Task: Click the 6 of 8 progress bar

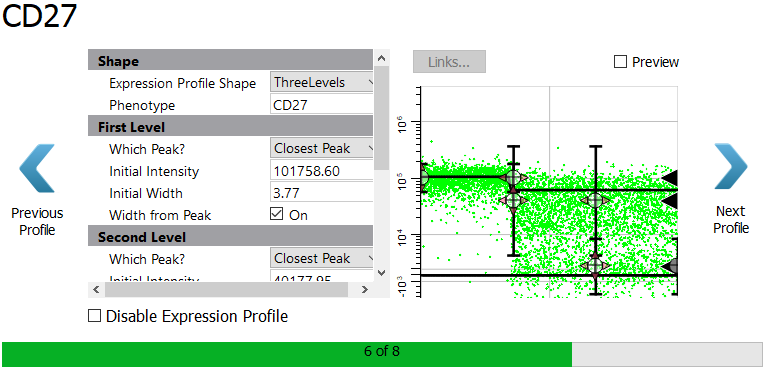Action: [x=382, y=354]
